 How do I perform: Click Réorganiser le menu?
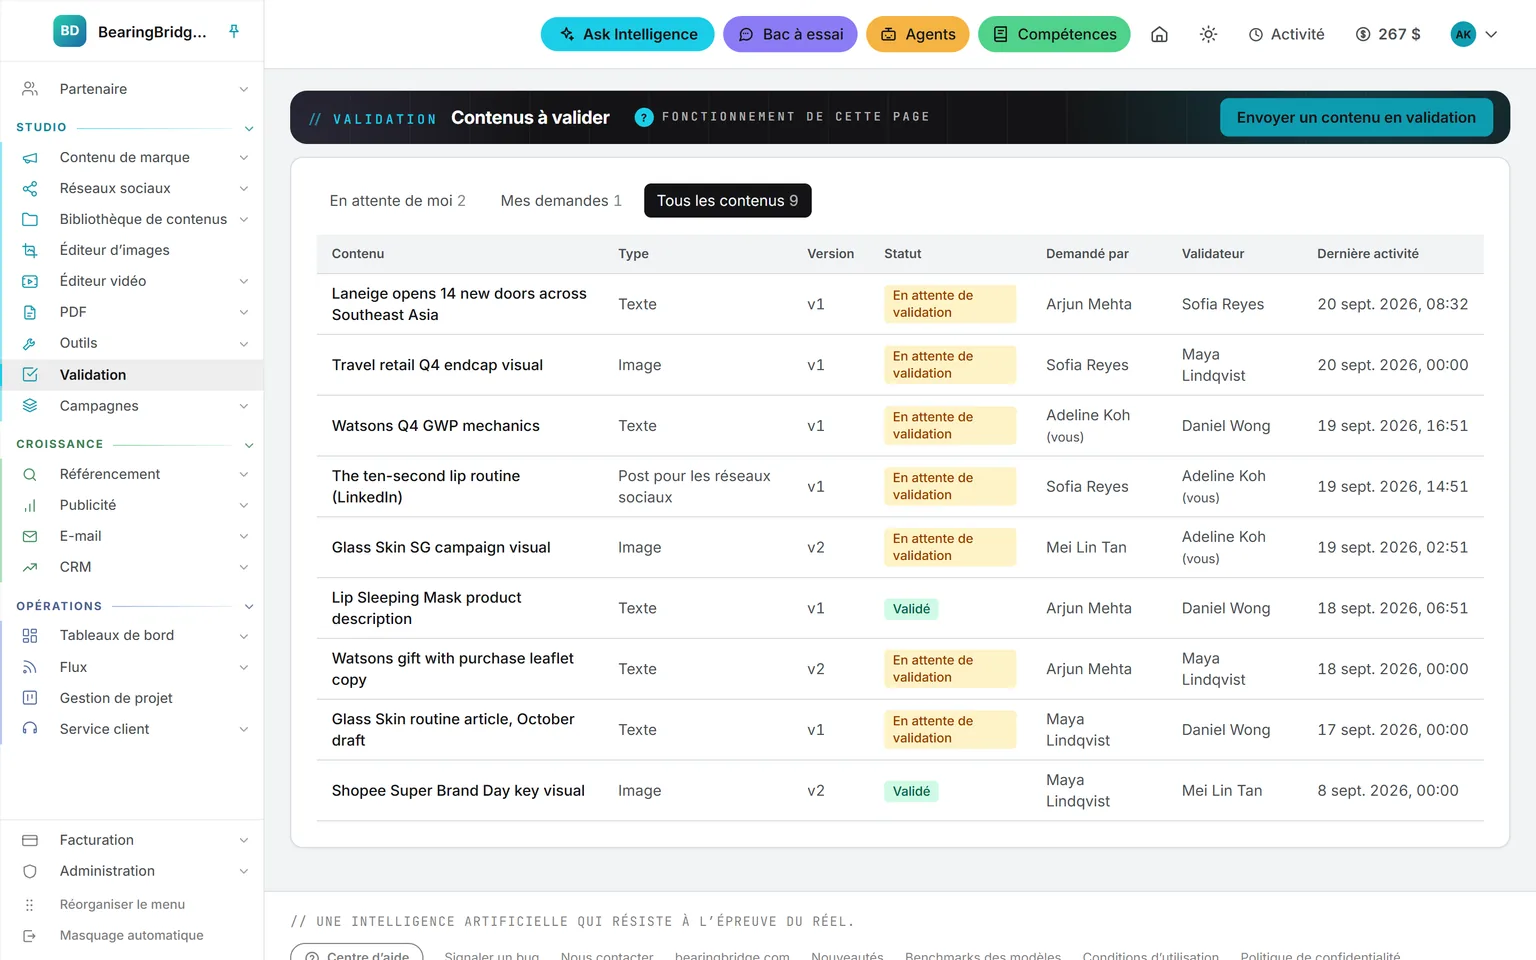click(122, 905)
